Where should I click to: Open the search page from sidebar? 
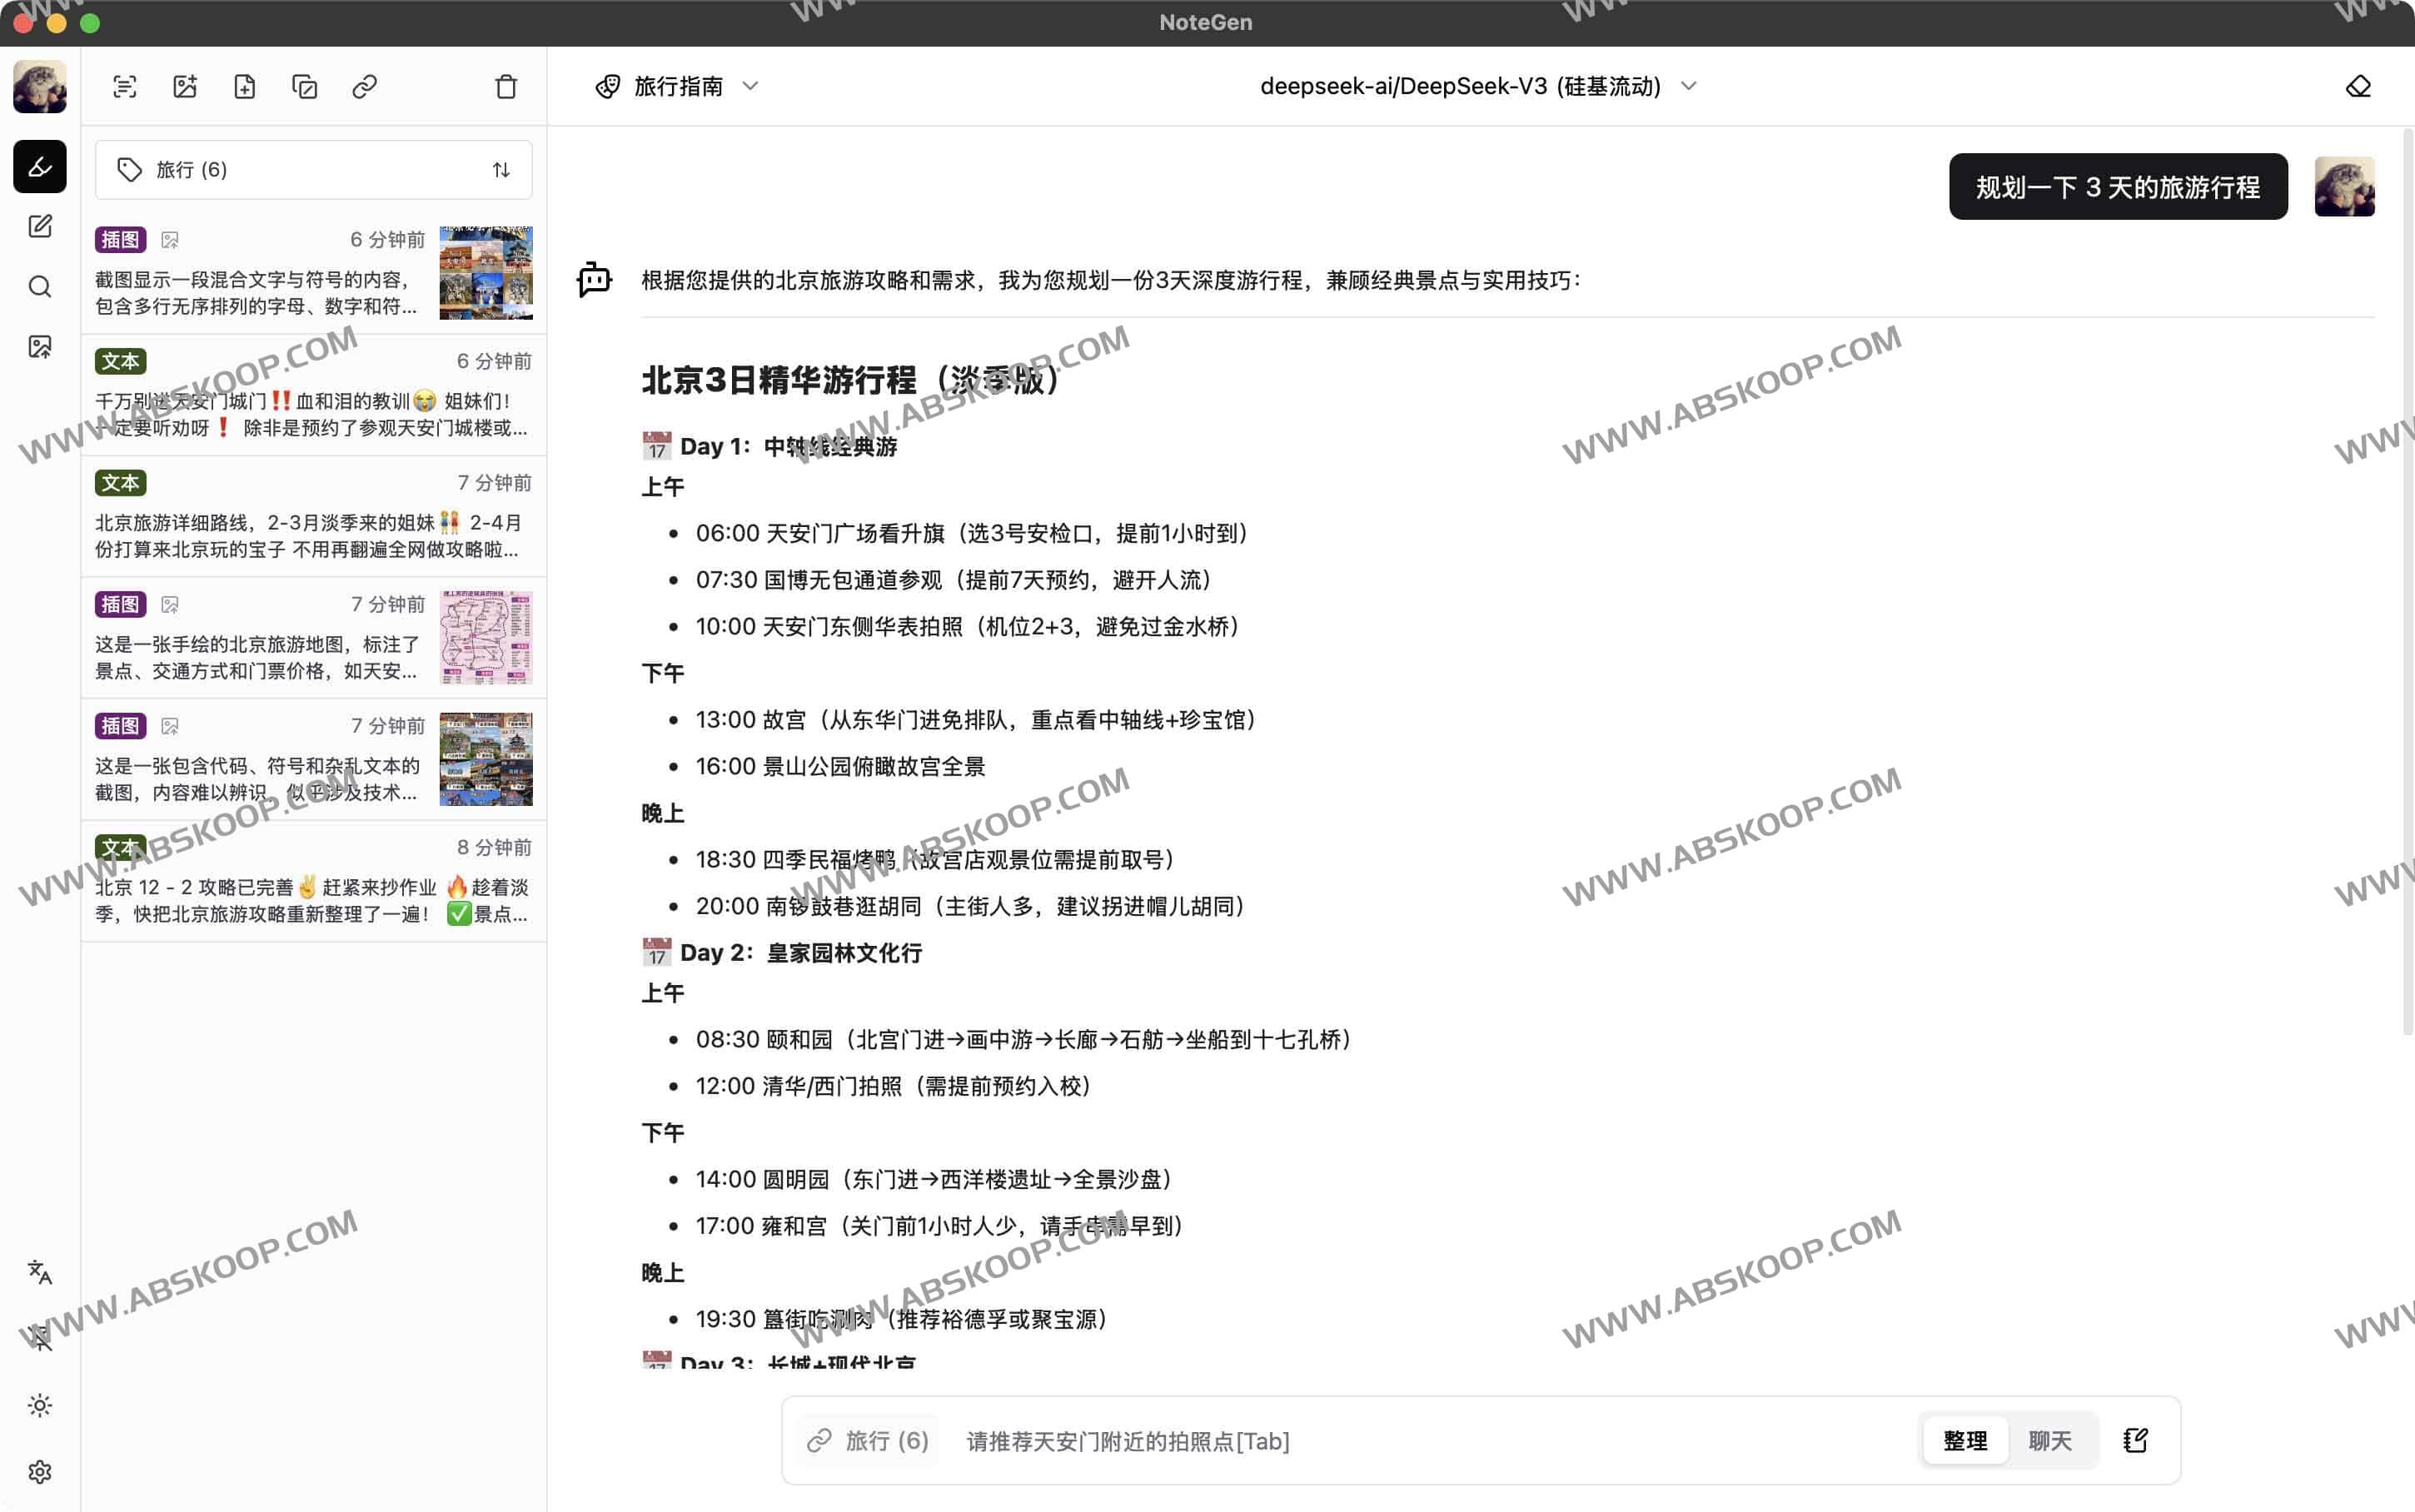pyautogui.click(x=40, y=287)
